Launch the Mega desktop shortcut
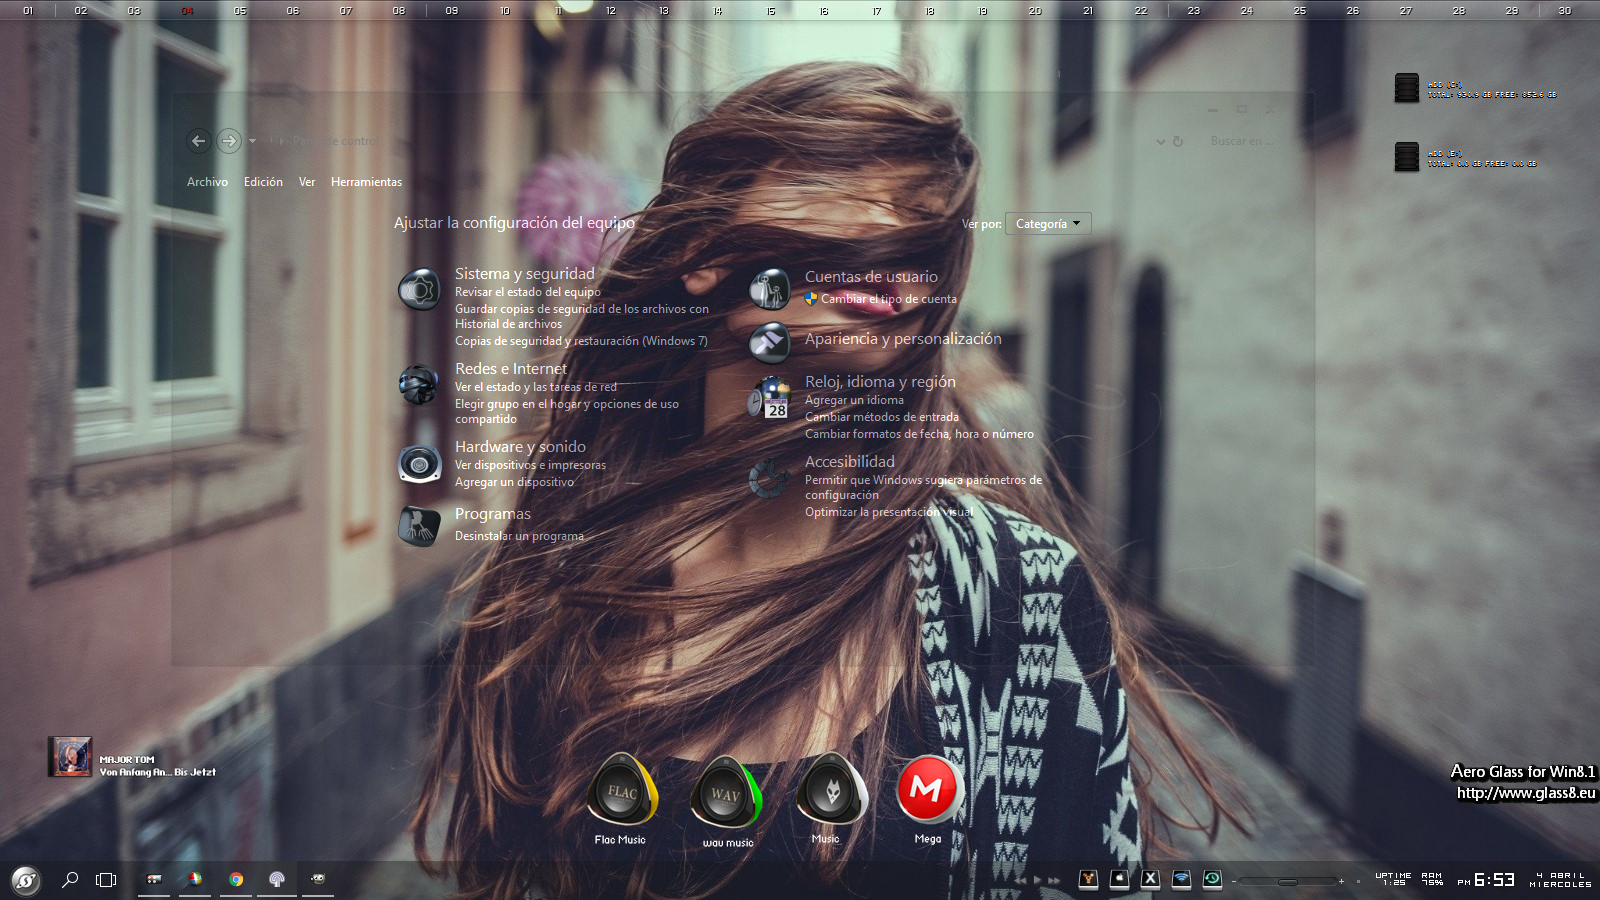Image resolution: width=1600 pixels, height=900 pixels. 928,790
